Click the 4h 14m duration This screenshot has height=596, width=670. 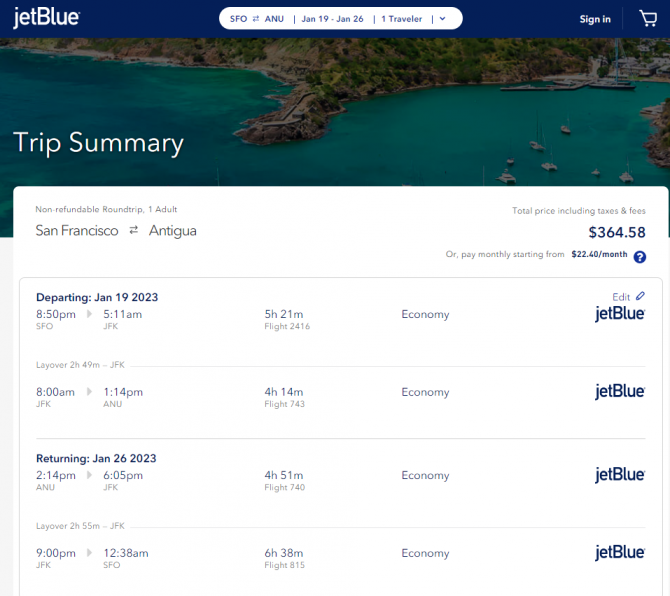coord(284,392)
